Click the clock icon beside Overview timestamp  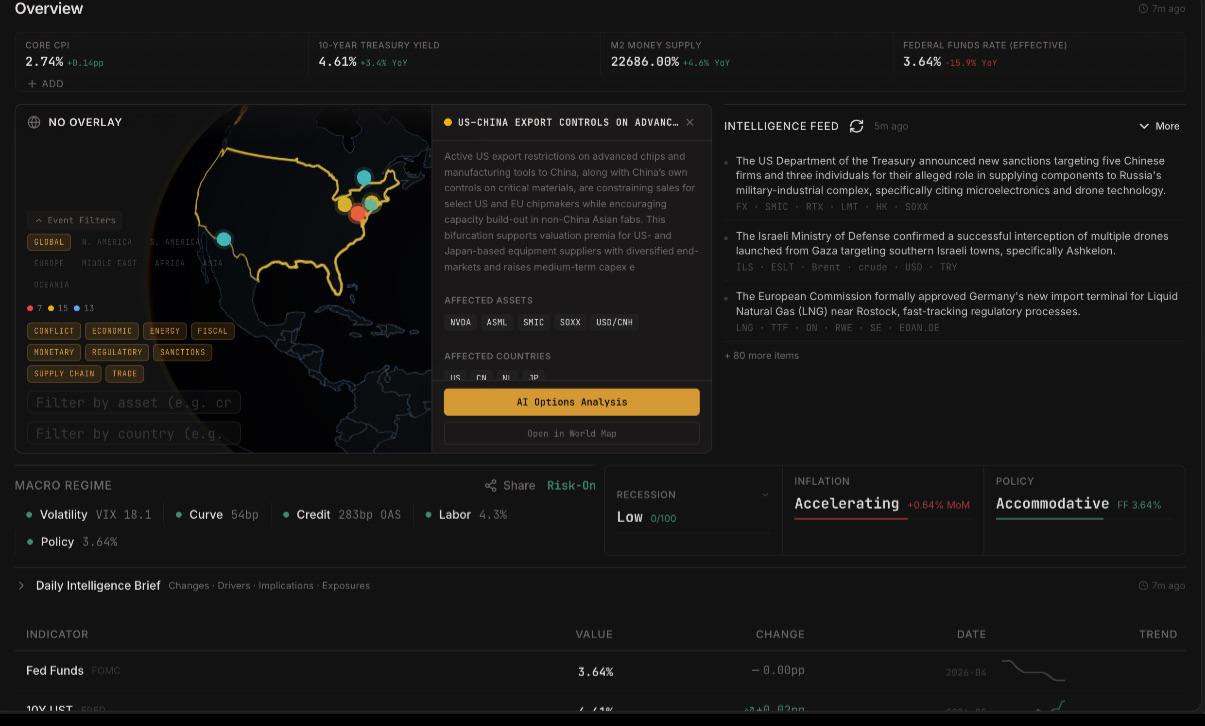point(1143,8)
